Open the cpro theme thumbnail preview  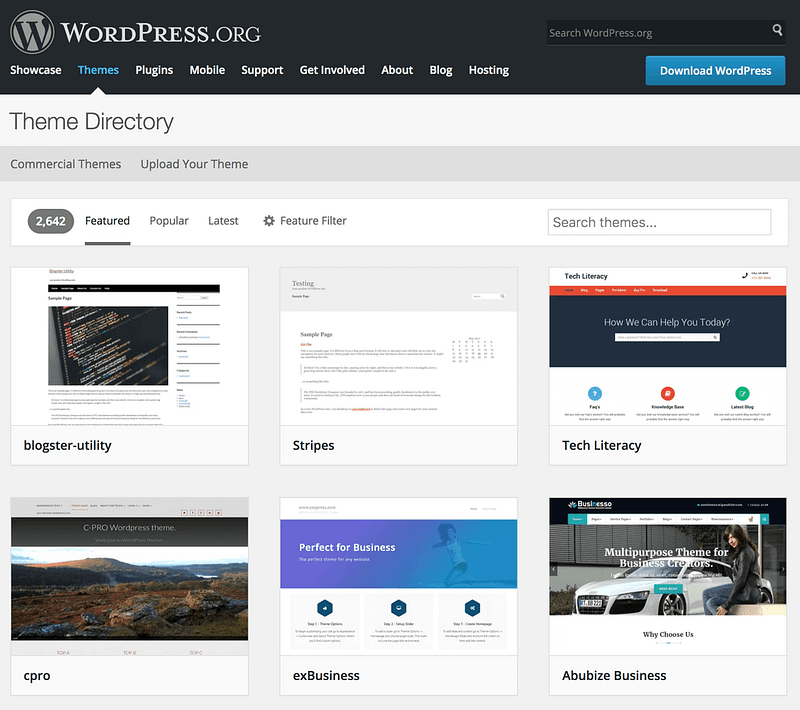[x=129, y=575]
